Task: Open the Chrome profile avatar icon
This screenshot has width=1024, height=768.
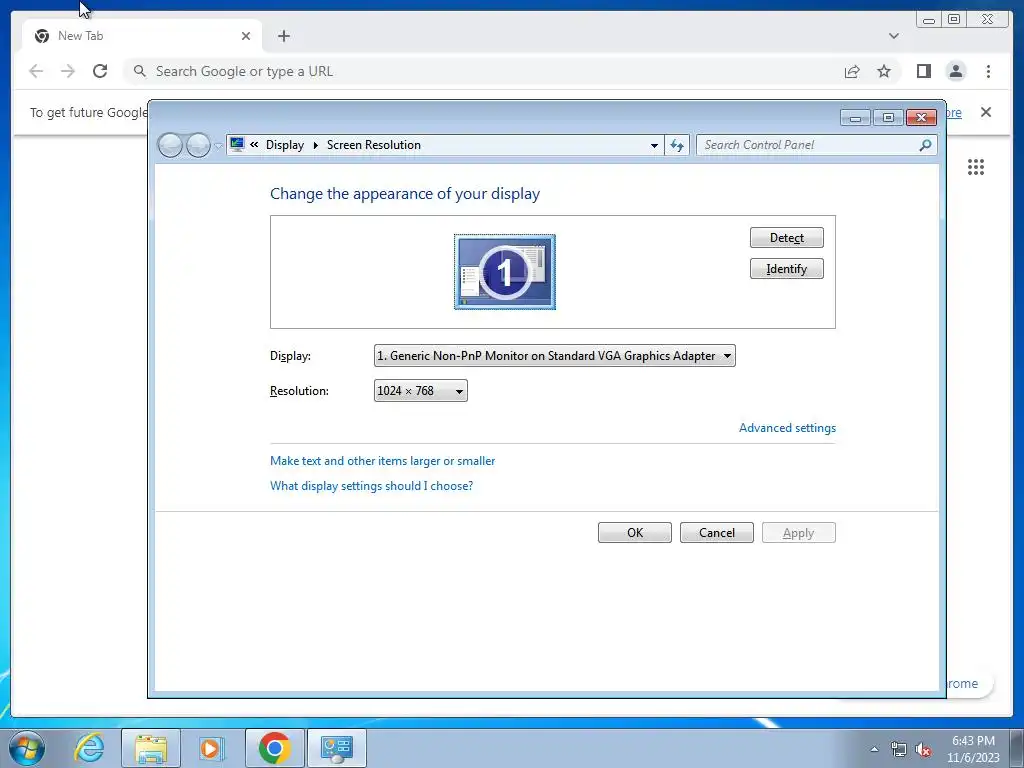Action: [955, 71]
